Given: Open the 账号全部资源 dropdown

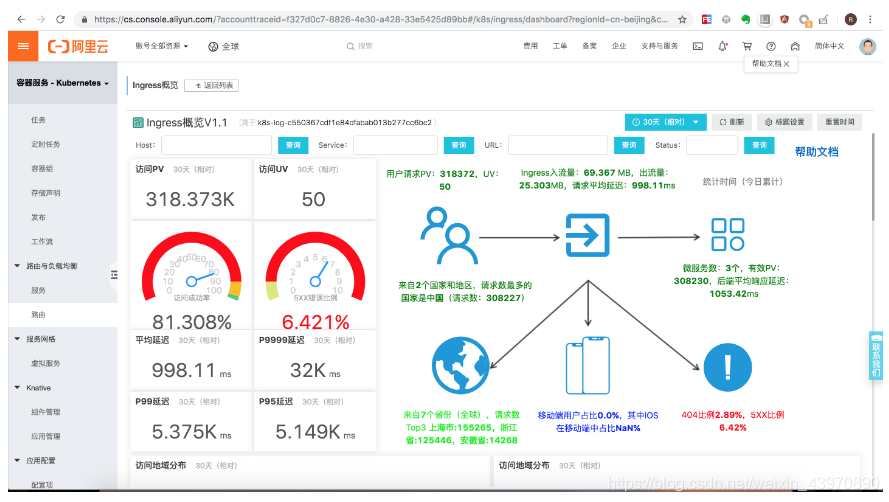Looking at the screenshot, I should click(161, 46).
